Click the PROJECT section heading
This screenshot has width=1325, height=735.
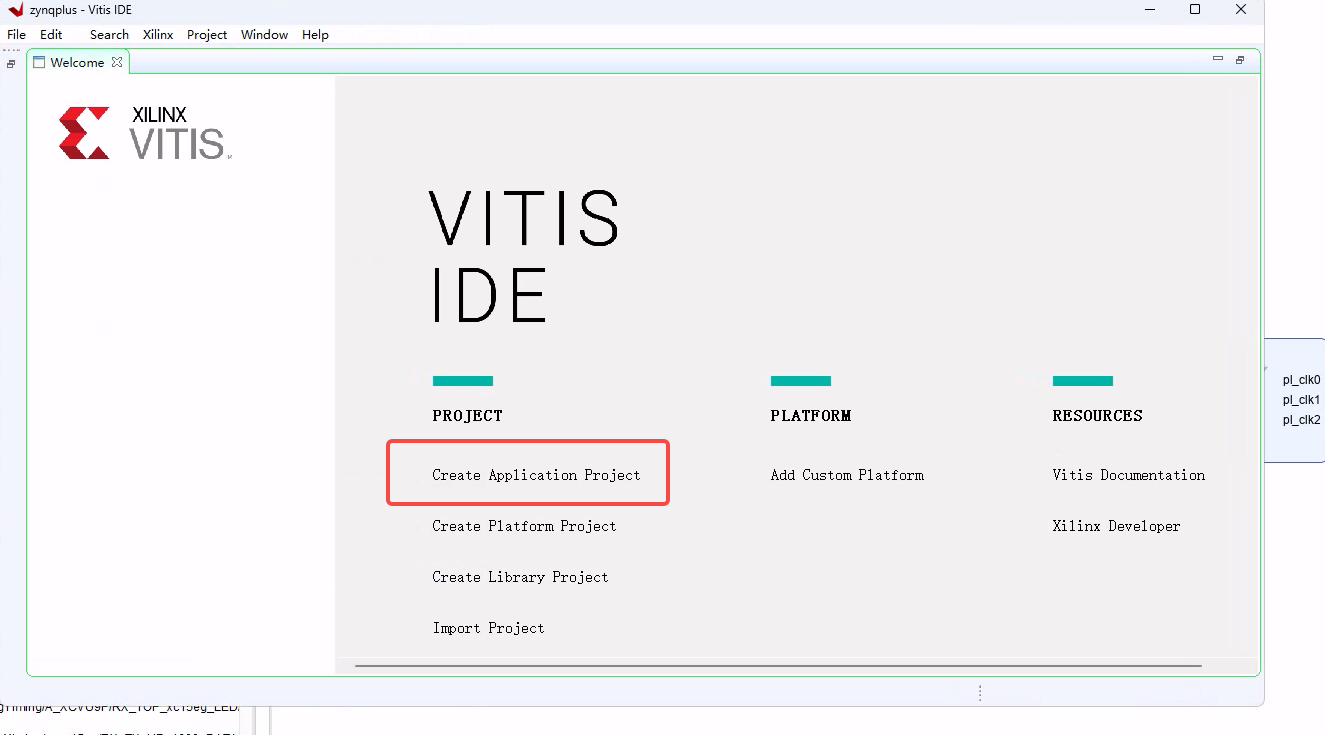pyautogui.click(x=467, y=416)
